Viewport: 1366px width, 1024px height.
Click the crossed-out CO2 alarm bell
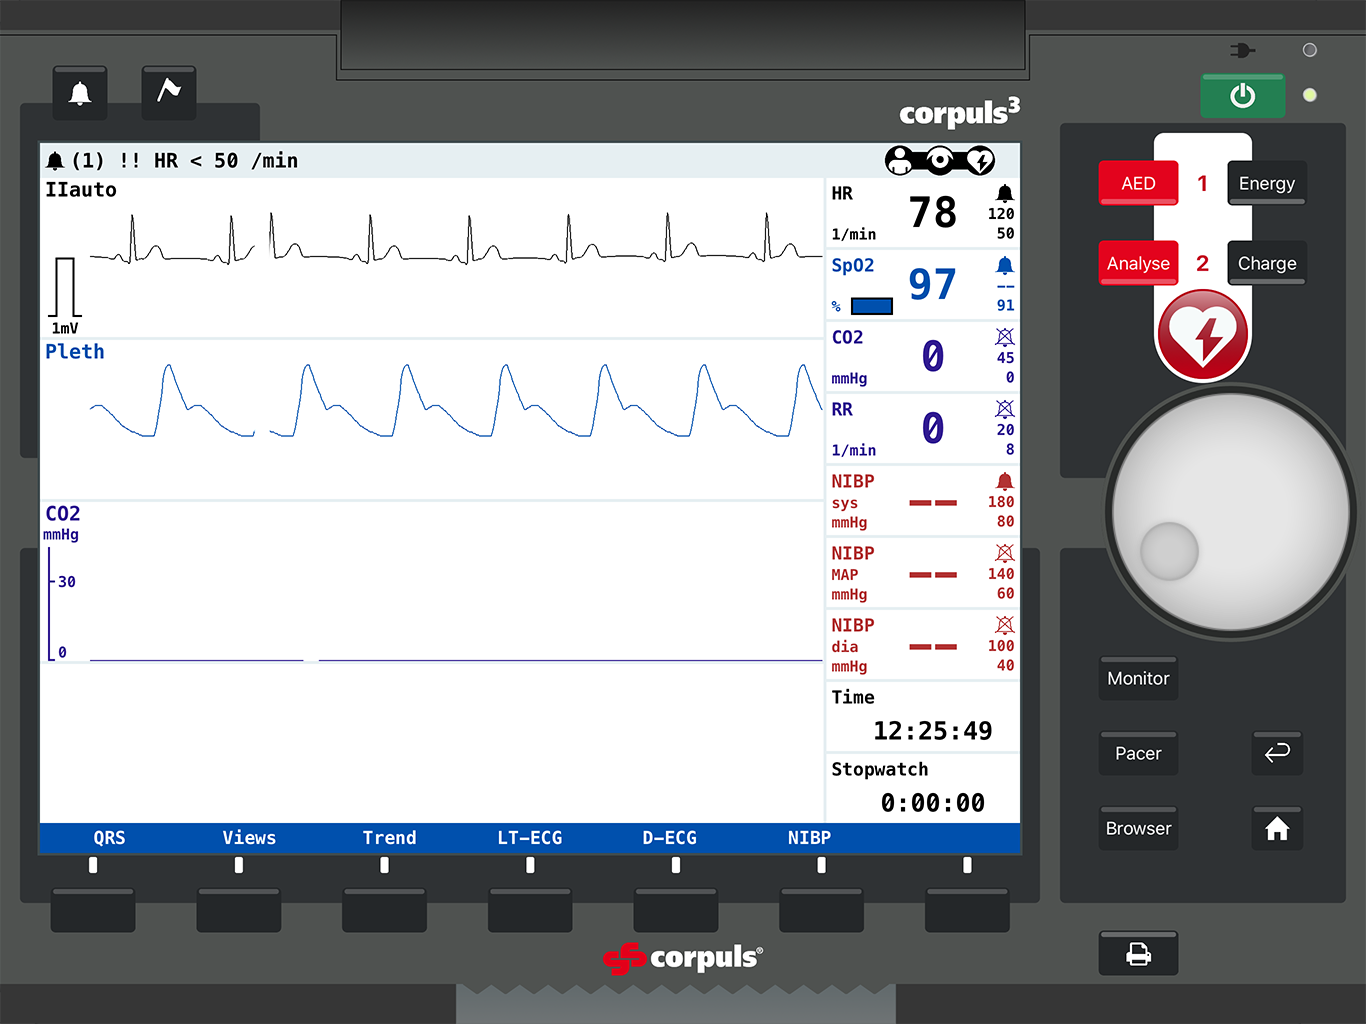tap(1005, 337)
